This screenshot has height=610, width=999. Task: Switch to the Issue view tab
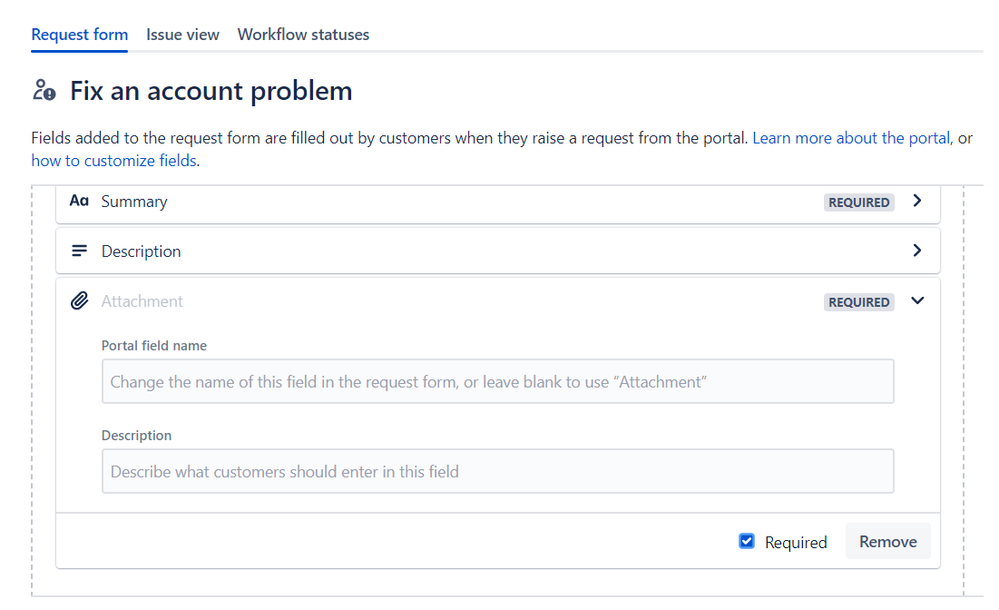183,34
